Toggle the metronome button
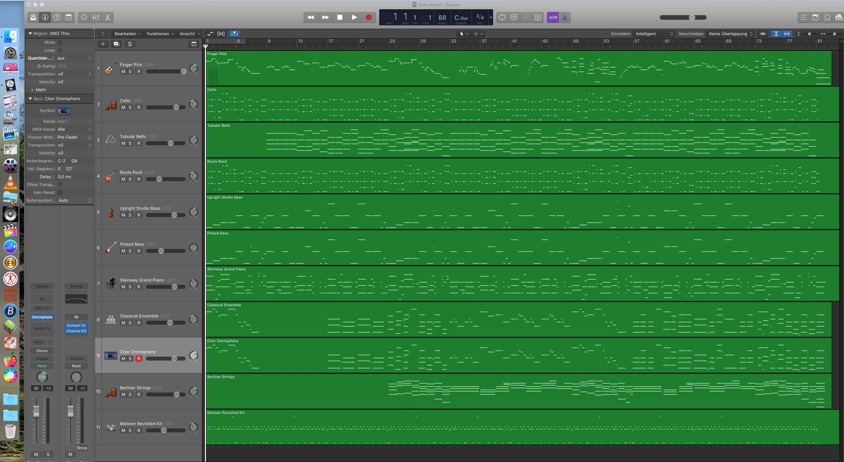Viewport: 844px width, 462px height. 565,17
